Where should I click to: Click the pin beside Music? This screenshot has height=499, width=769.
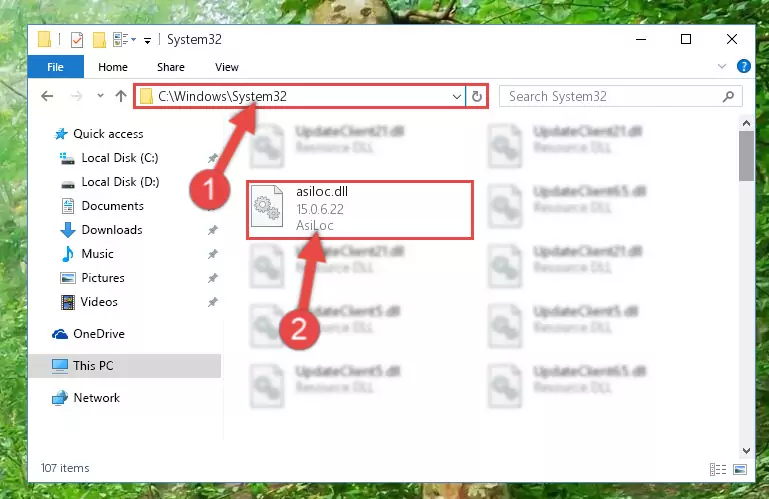pyautogui.click(x=212, y=254)
